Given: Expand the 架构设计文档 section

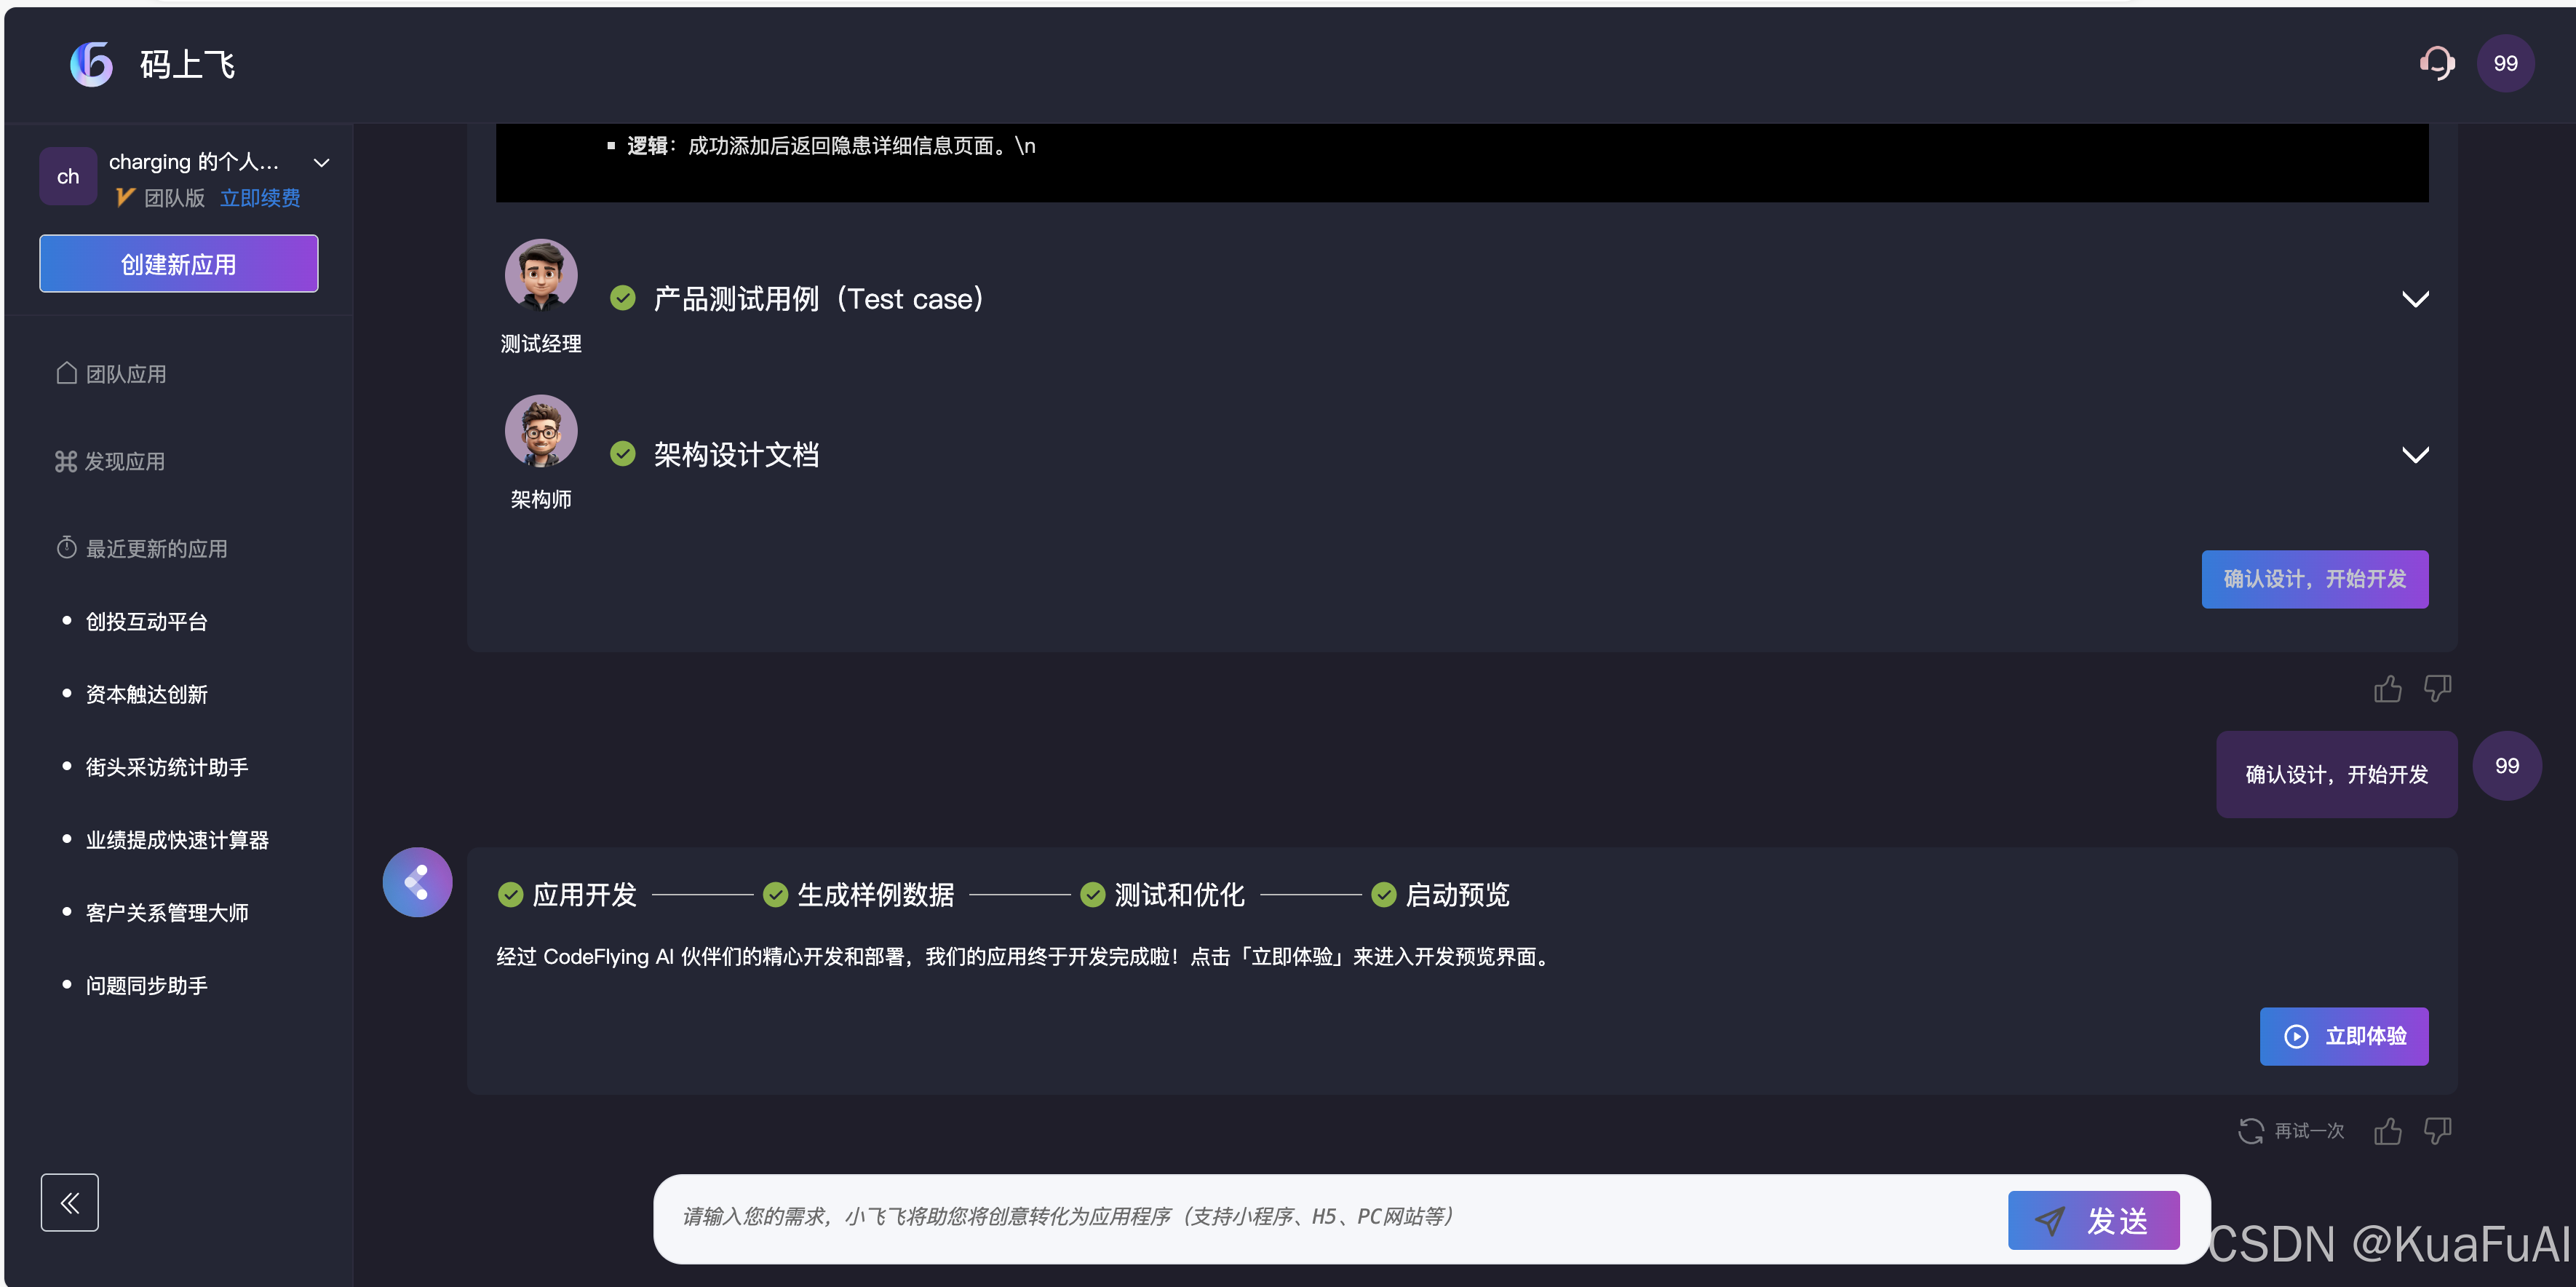Looking at the screenshot, I should 2415,455.
